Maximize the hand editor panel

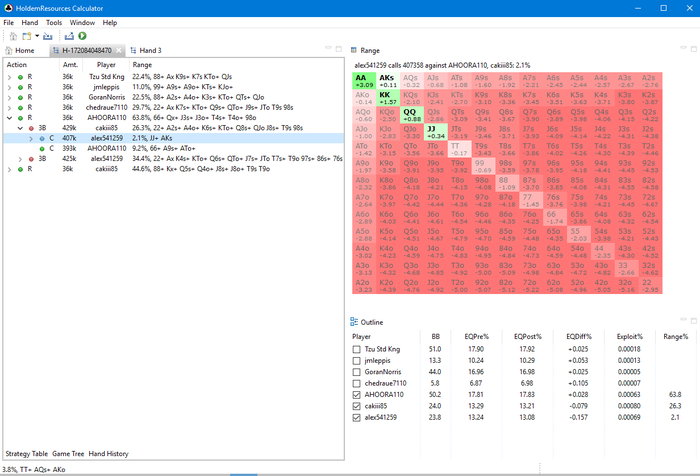coord(339,48)
